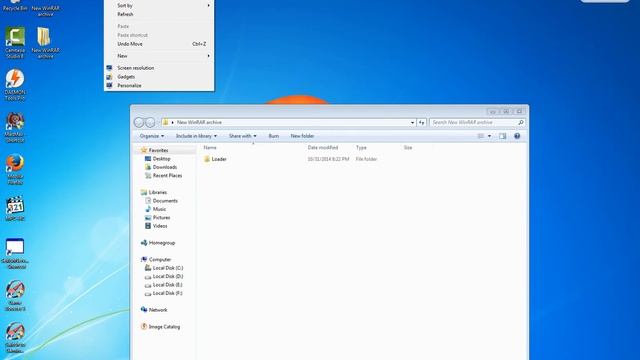Click the Back arrow in Explorer

(139, 122)
